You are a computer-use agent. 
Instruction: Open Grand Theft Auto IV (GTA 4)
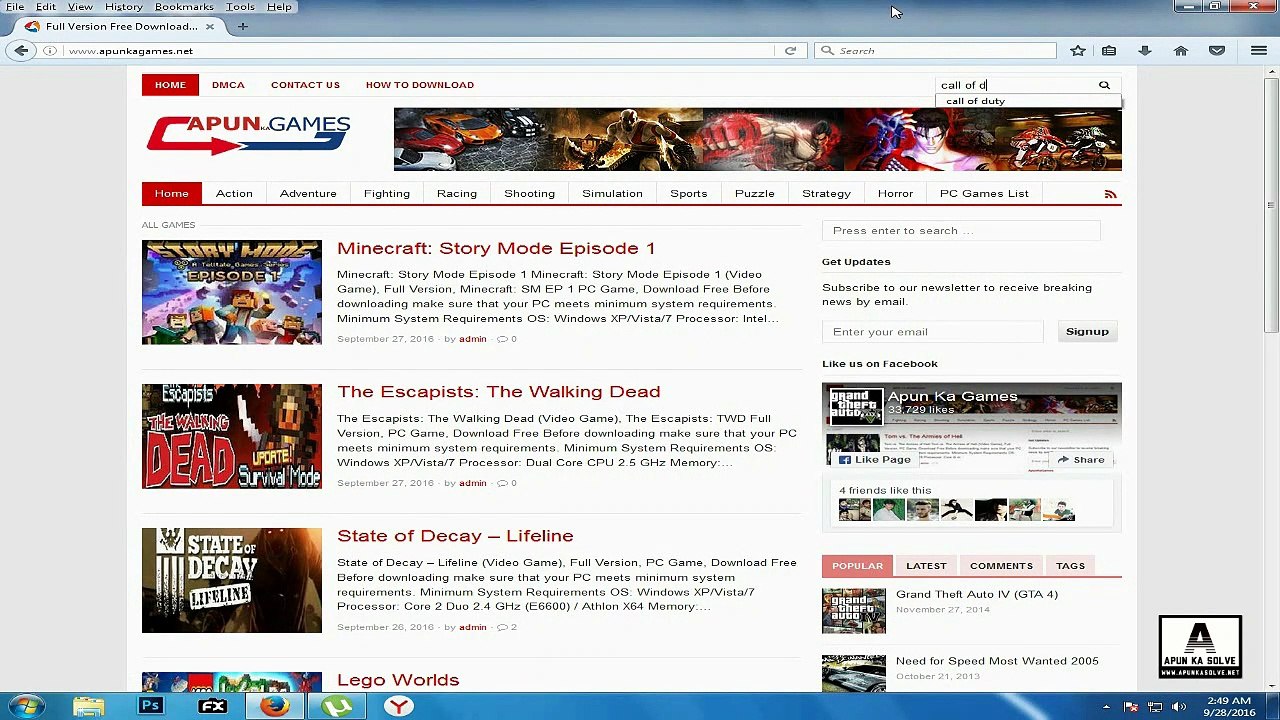click(x=977, y=594)
